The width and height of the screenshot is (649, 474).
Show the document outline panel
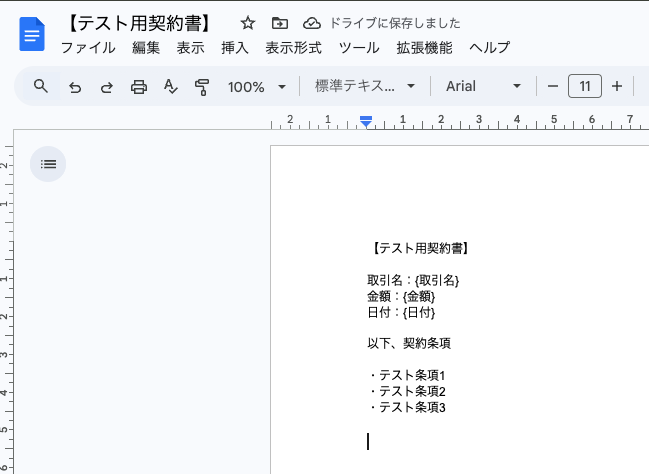pyautogui.click(x=48, y=164)
